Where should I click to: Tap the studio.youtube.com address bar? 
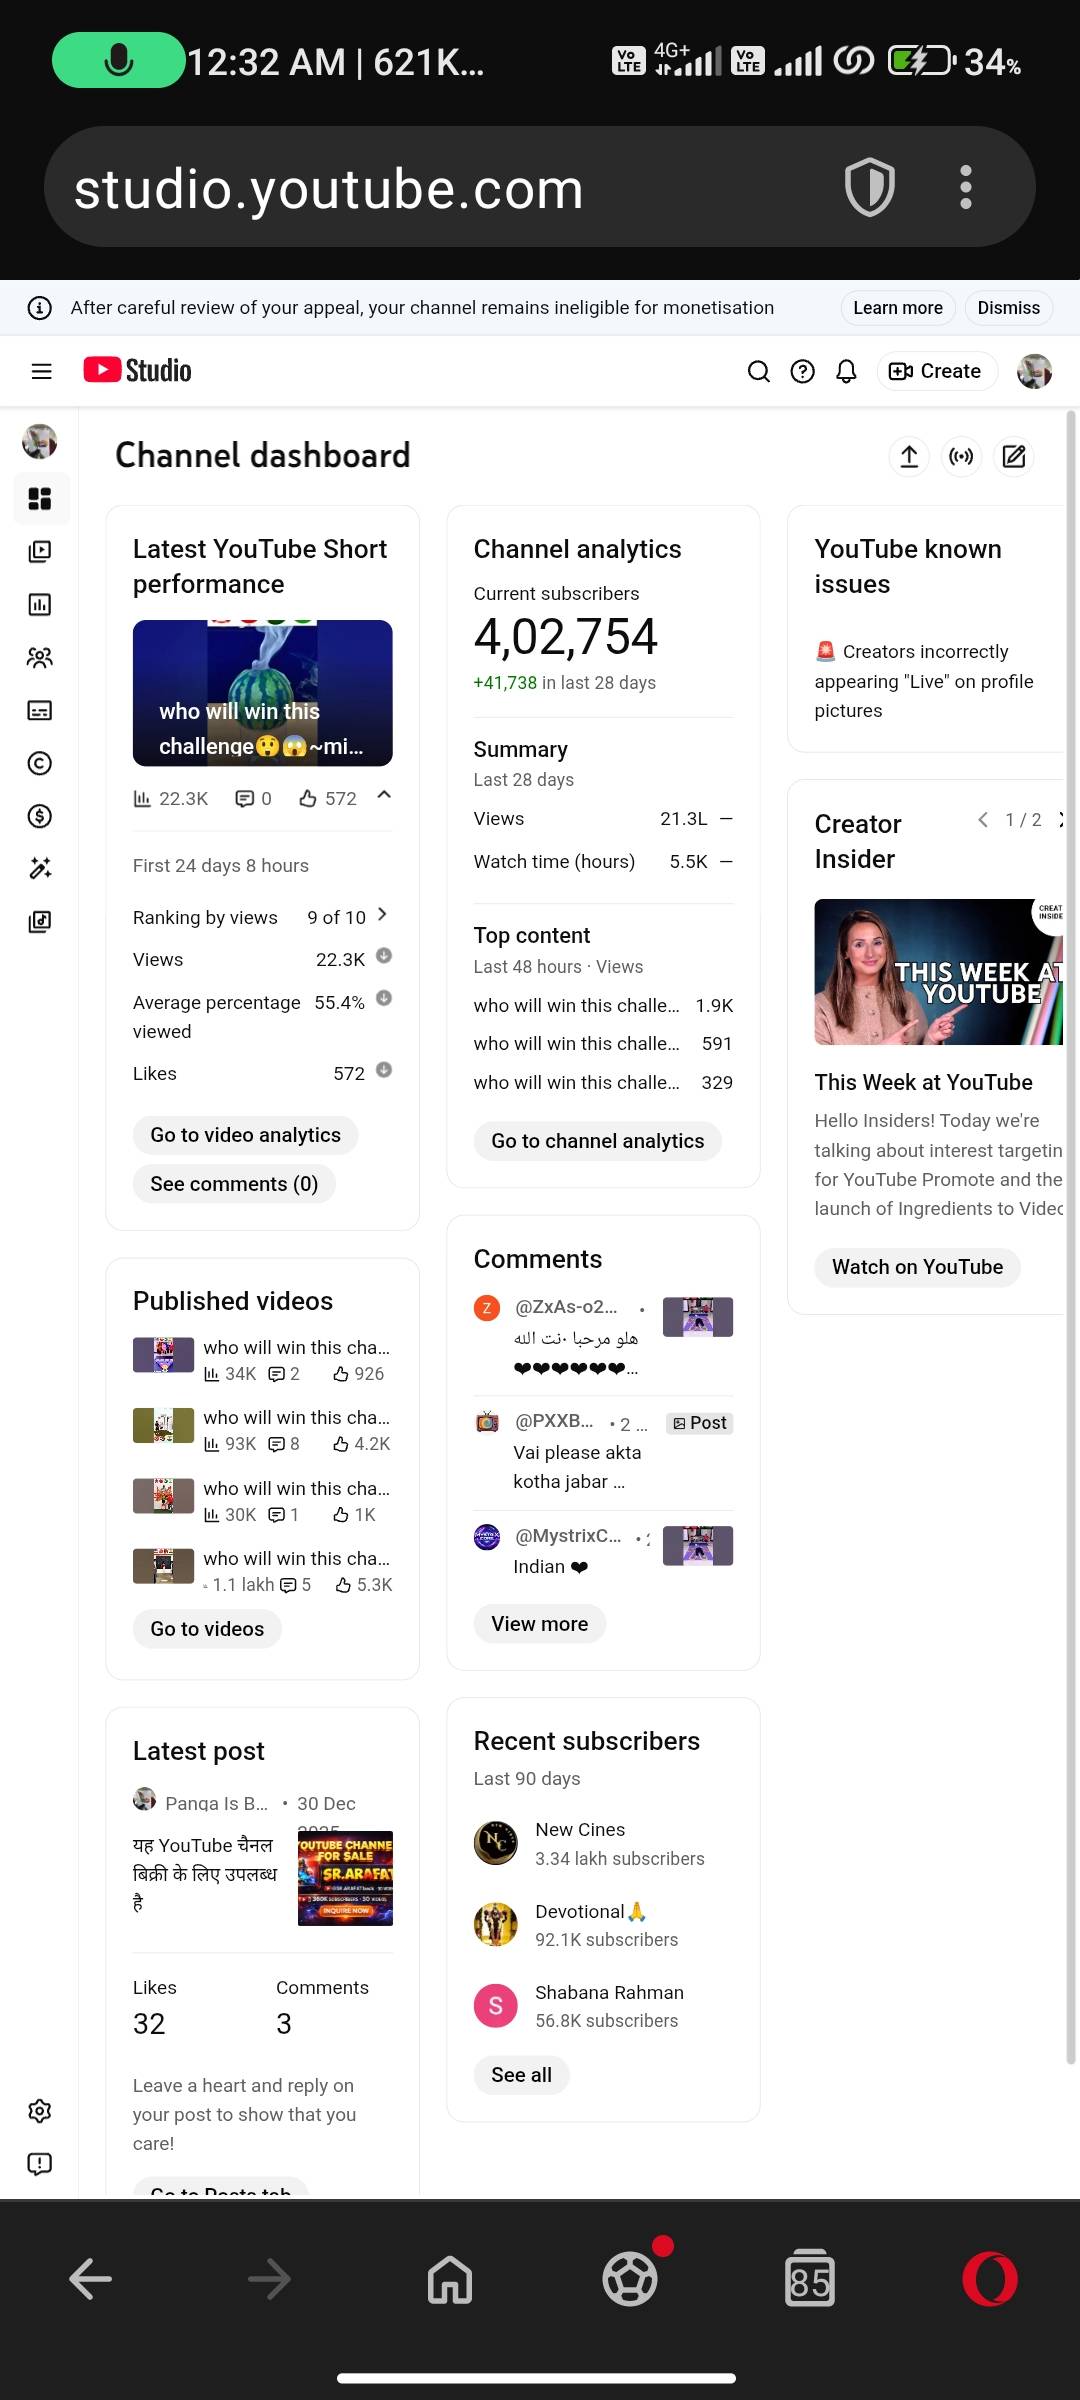tap(430, 188)
